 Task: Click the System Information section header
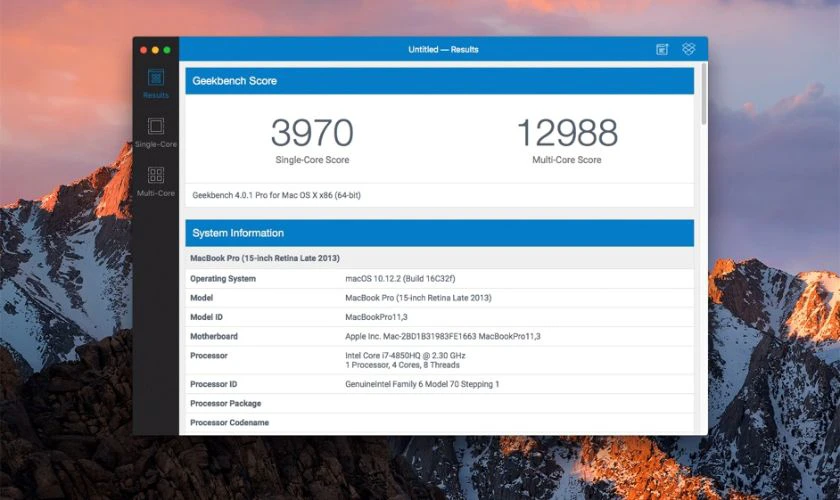pos(439,233)
